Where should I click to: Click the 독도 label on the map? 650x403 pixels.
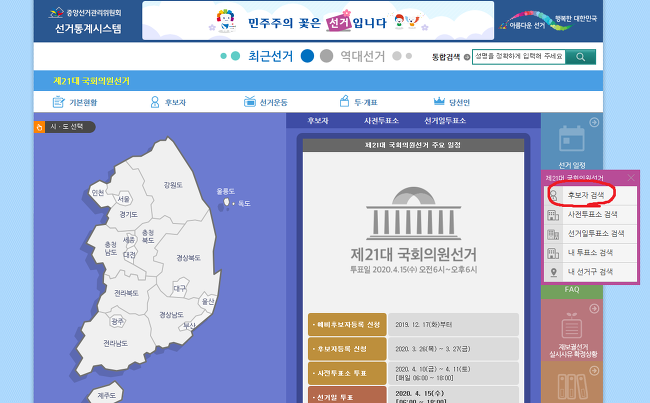coord(244,204)
